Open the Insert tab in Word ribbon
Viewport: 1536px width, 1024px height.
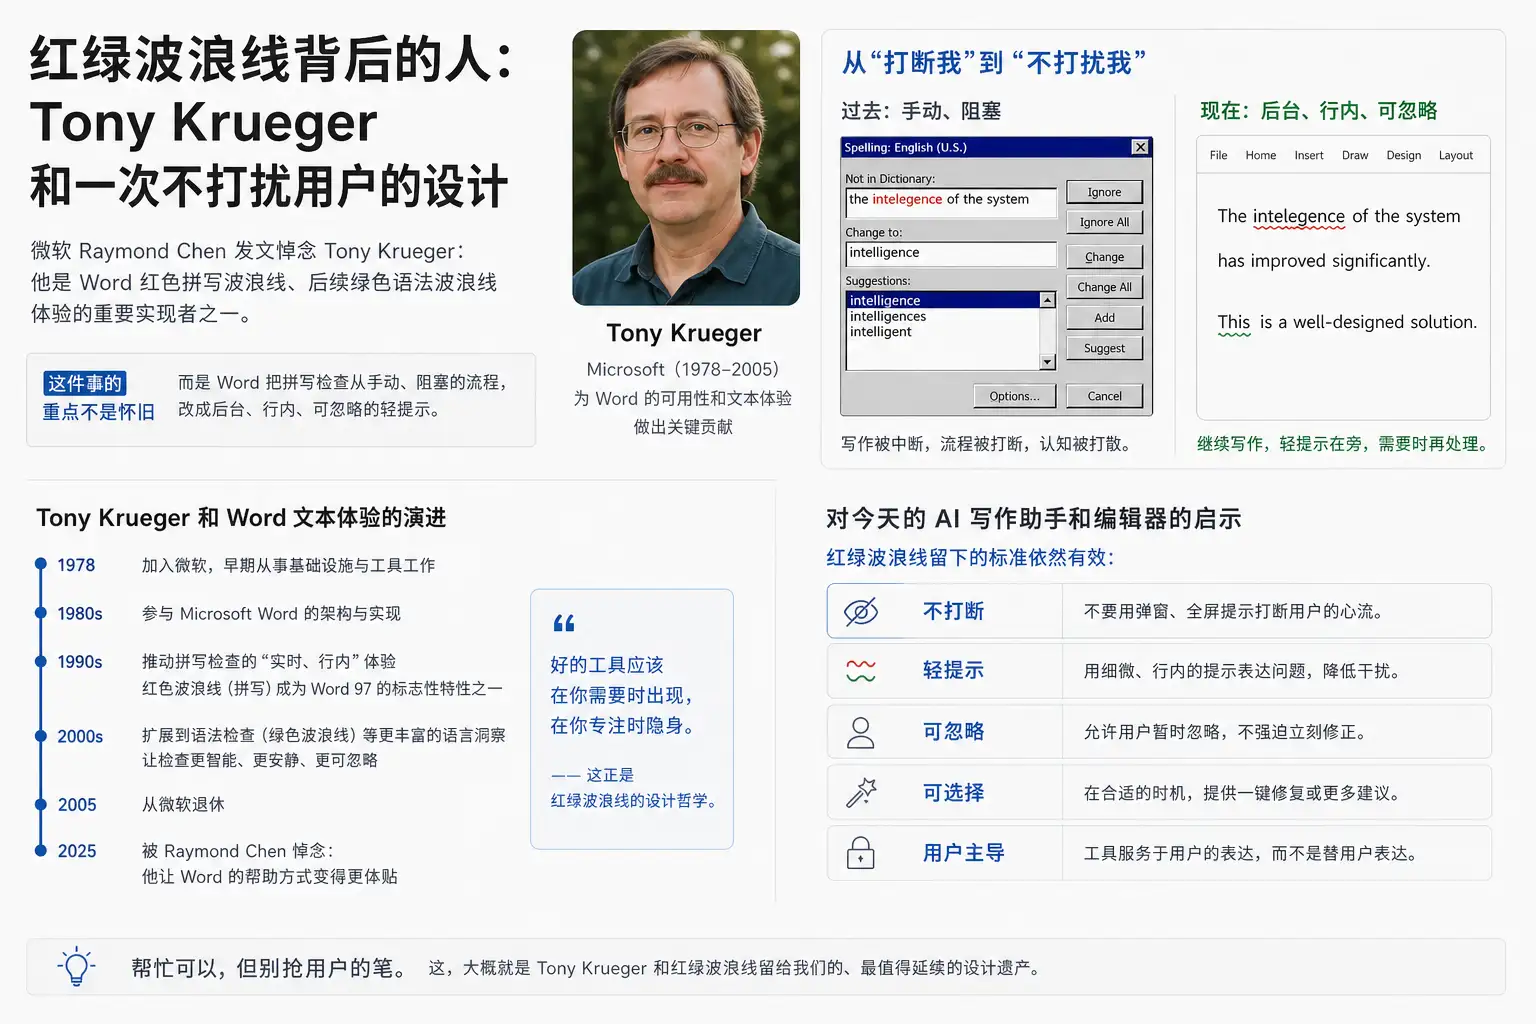1308,155
